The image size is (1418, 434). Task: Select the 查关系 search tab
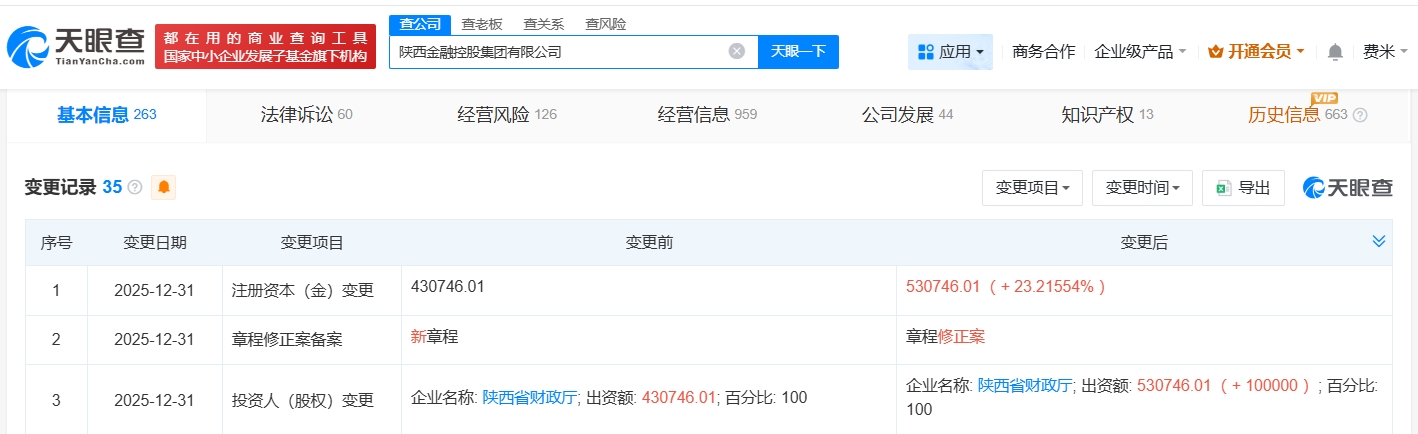point(544,24)
